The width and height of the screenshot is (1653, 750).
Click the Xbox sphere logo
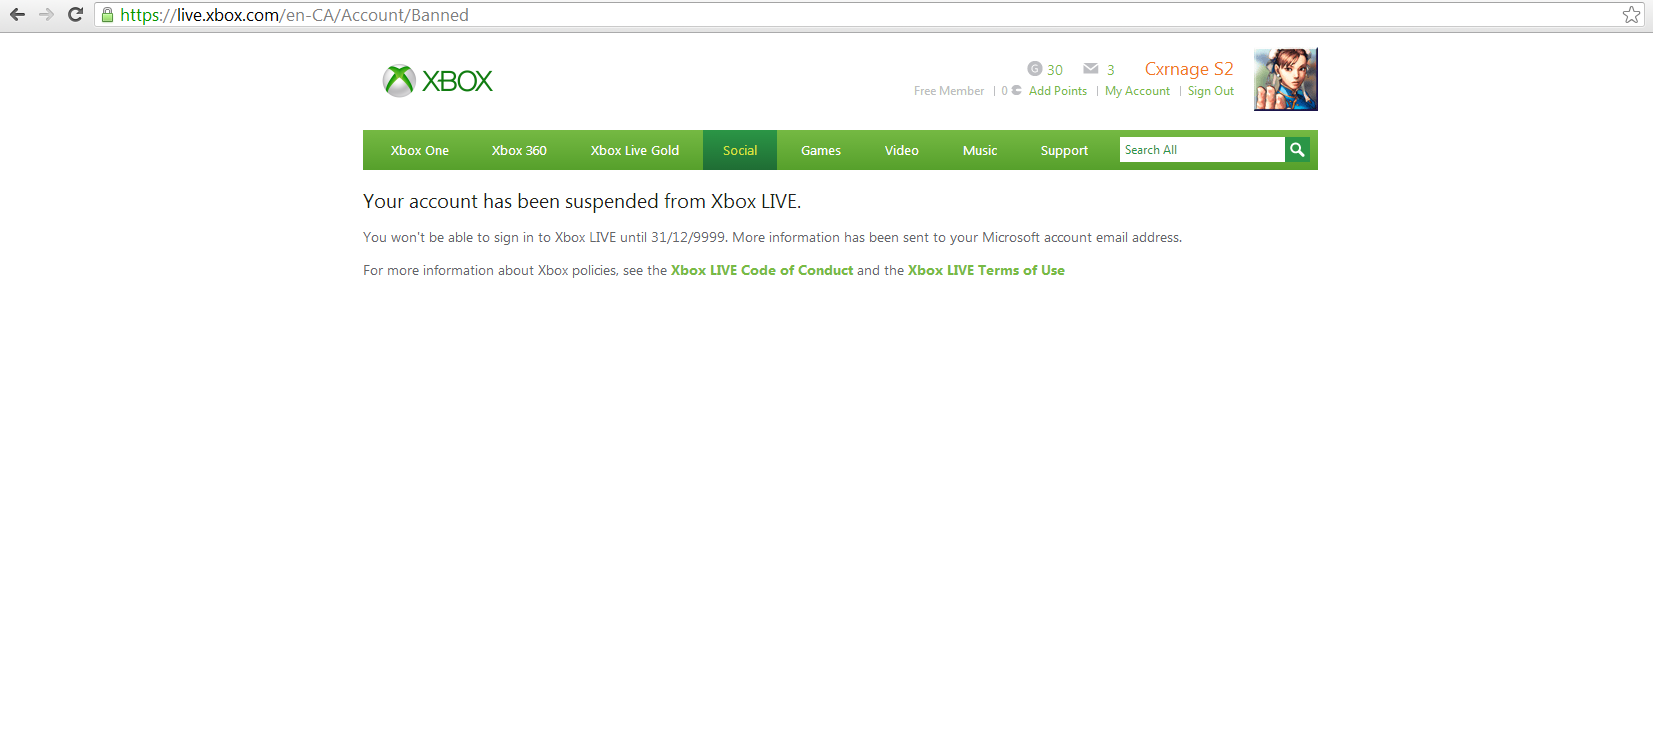pos(399,81)
